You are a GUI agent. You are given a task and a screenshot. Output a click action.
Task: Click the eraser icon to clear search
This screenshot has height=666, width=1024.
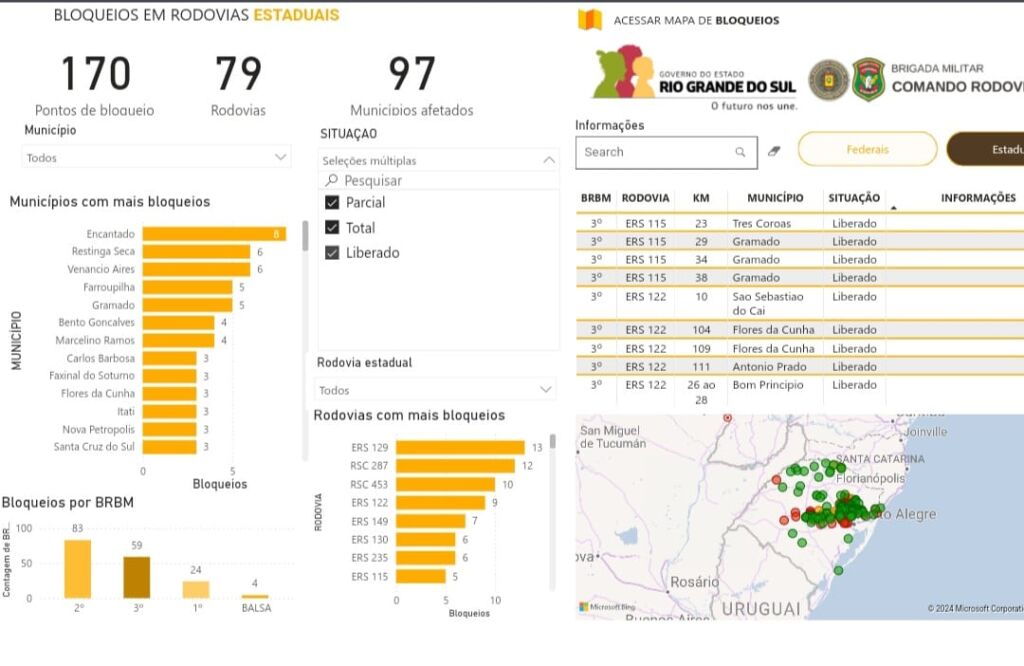pyautogui.click(x=773, y=152)
